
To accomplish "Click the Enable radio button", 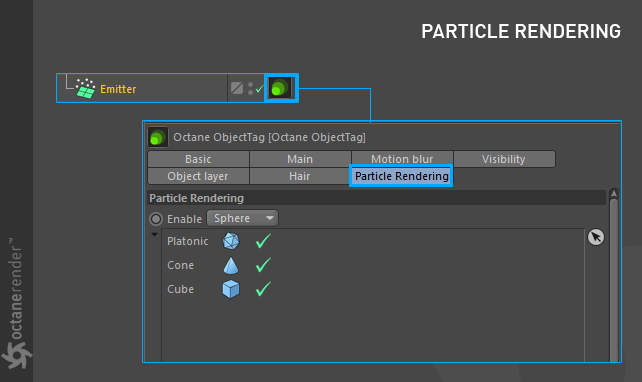I will pyautogui.click(x=156, y=219).
